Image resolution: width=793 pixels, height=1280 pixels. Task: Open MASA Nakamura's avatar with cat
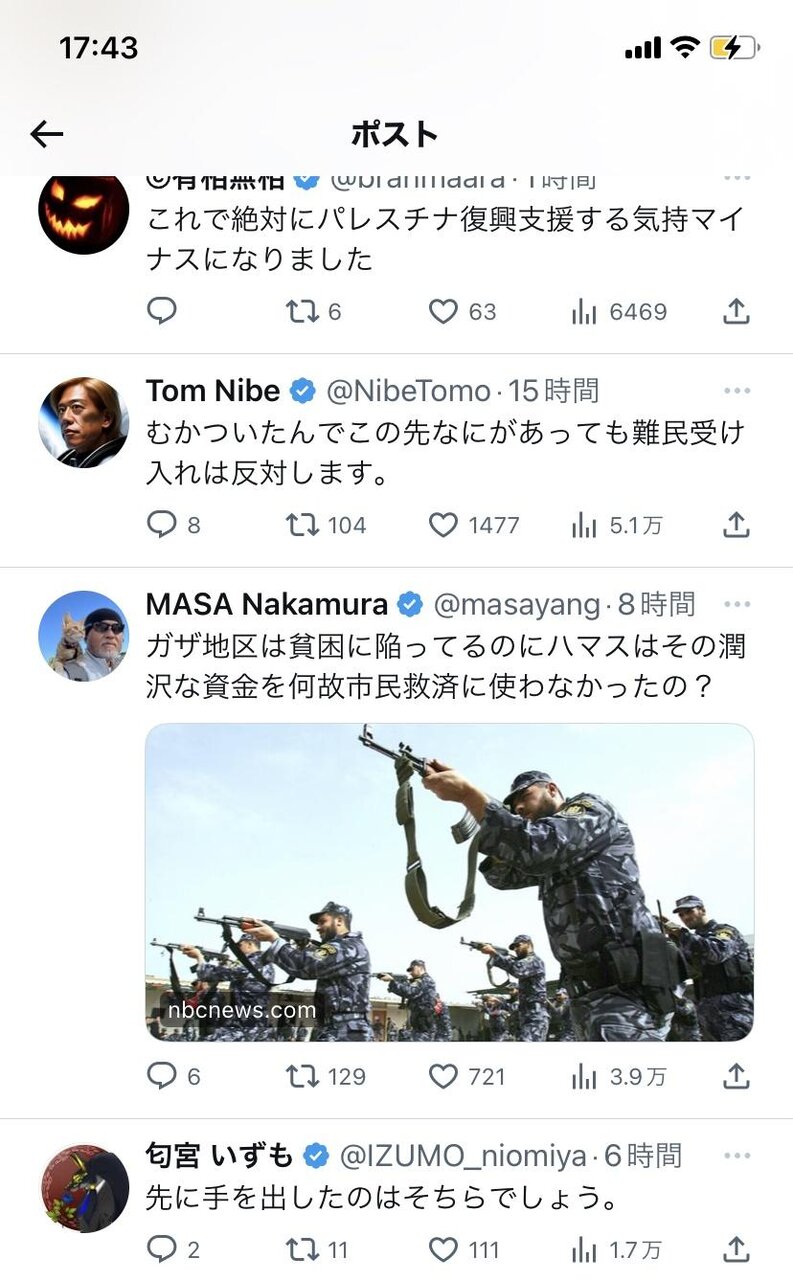pyautogui.click(x=84, y=636)
